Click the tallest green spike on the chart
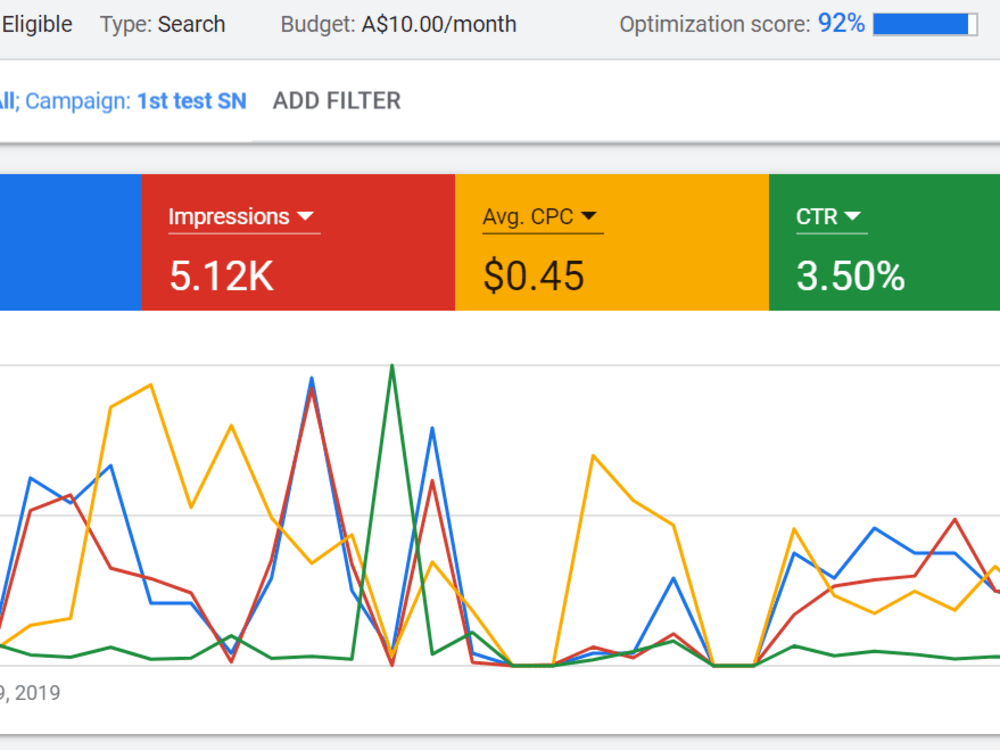 392,366
